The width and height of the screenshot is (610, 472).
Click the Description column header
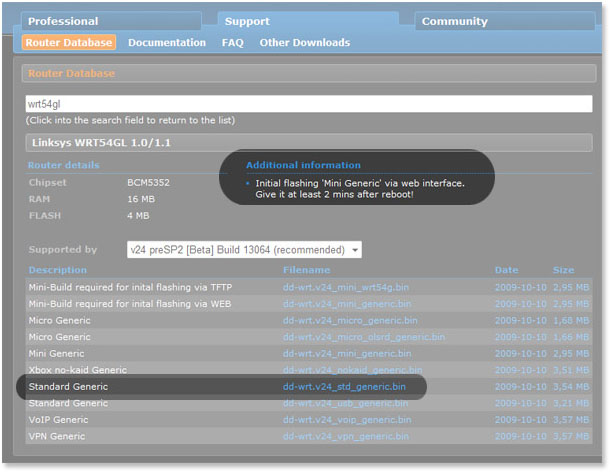click(x=58, y=270)
